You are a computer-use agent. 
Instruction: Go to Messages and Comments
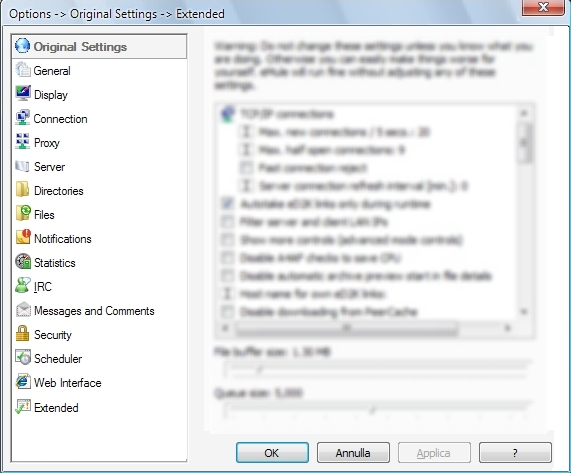point(94,311)
